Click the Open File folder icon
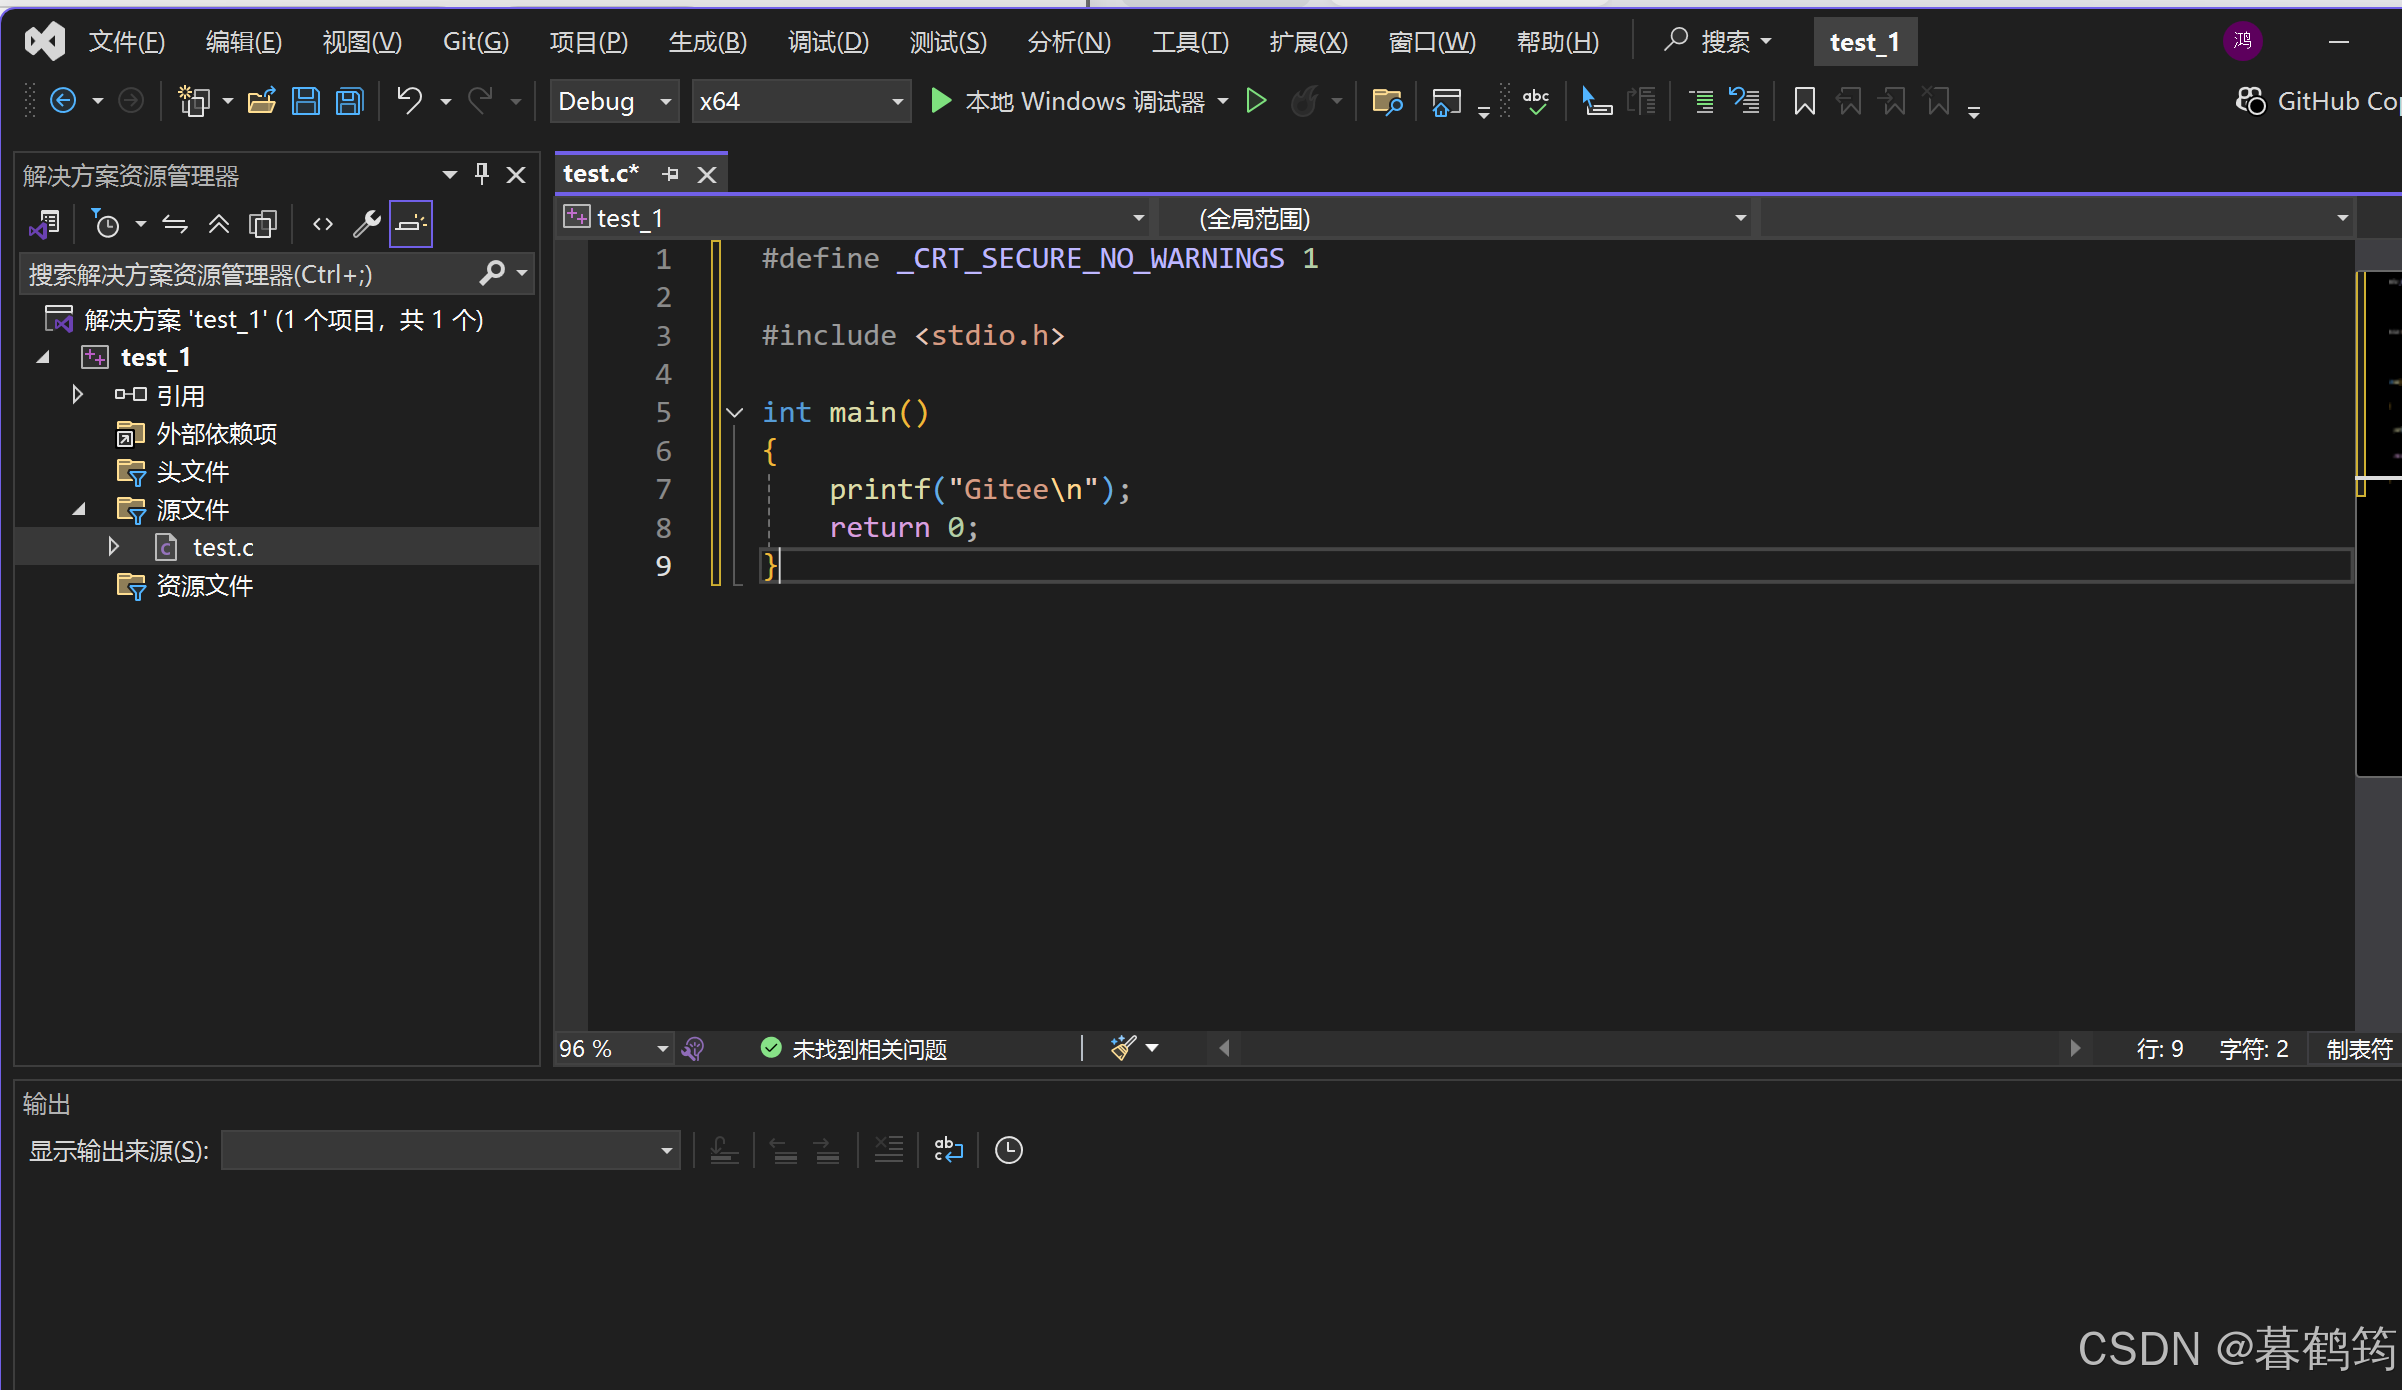The height and width of the screenshot is (1390, 2402). [262, 101]
